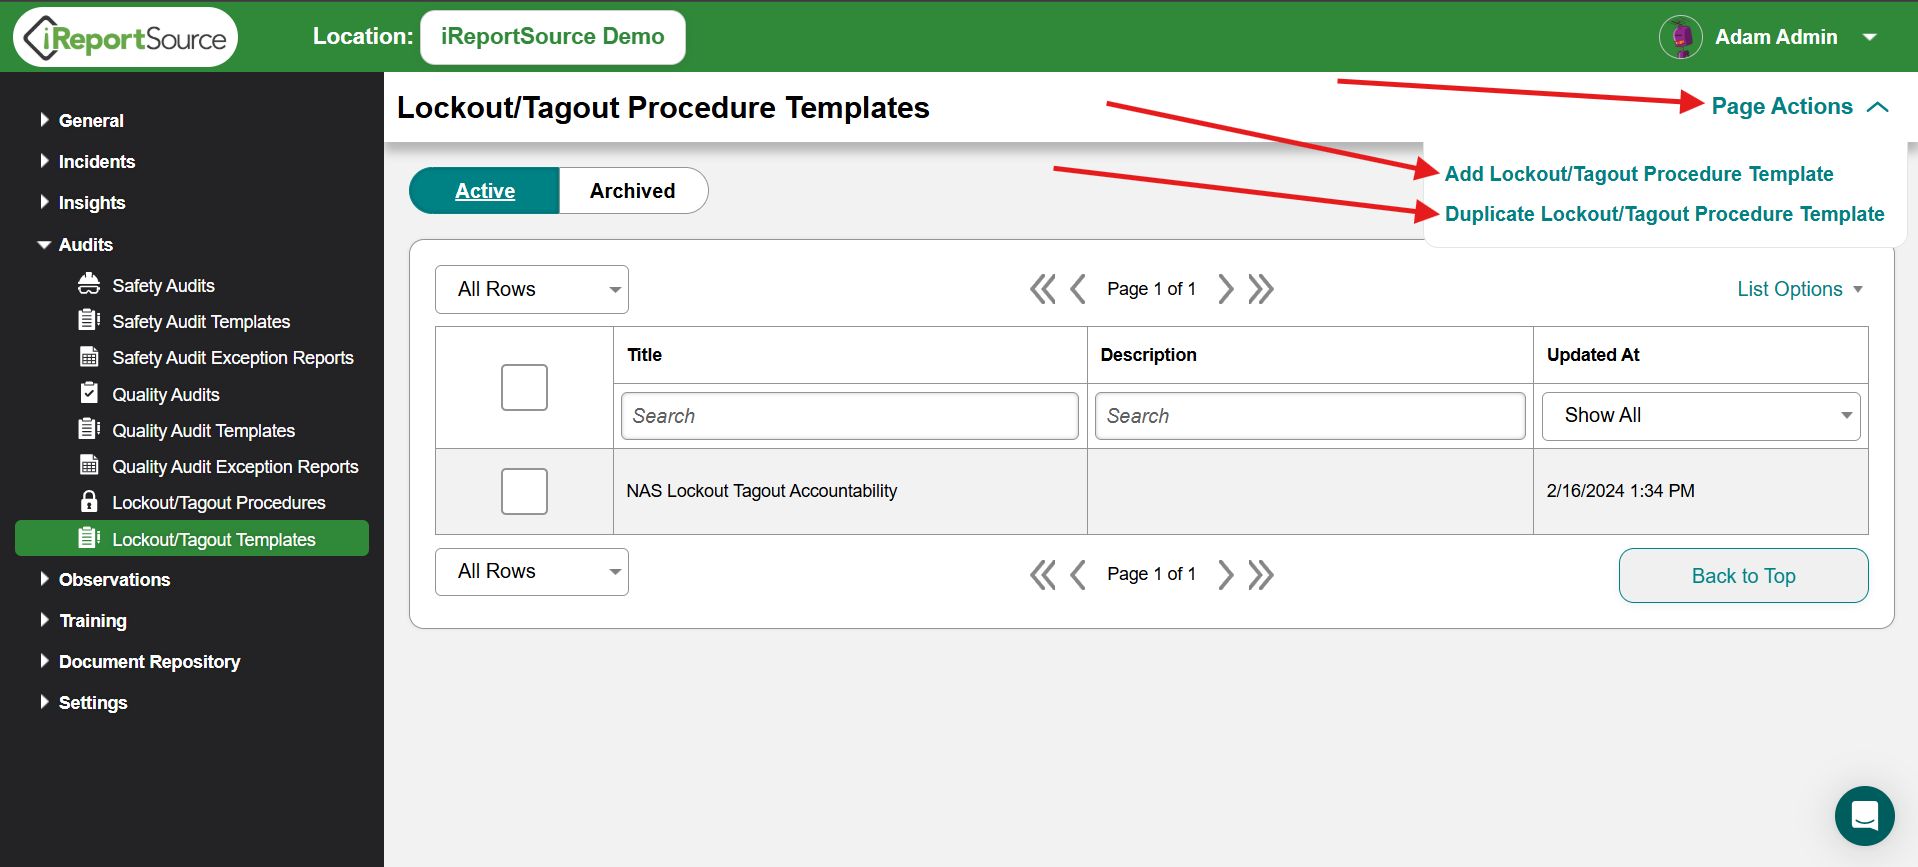
Task: Go to first page in bottom pager
Action: [x=1043, y=574]
